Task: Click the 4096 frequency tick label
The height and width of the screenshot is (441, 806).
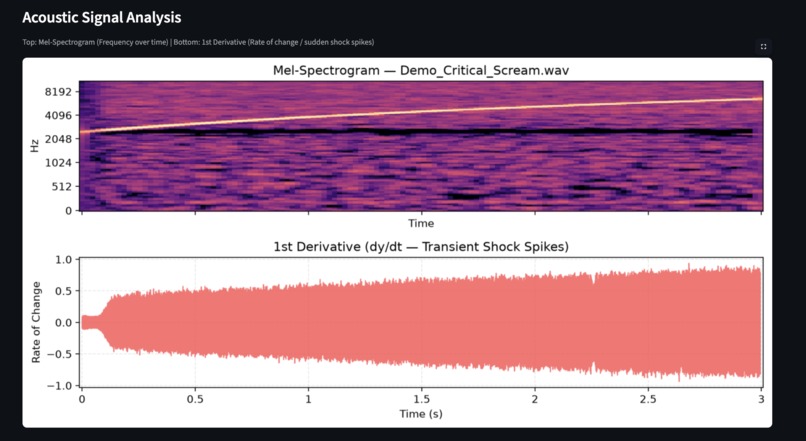Action: 61,115
